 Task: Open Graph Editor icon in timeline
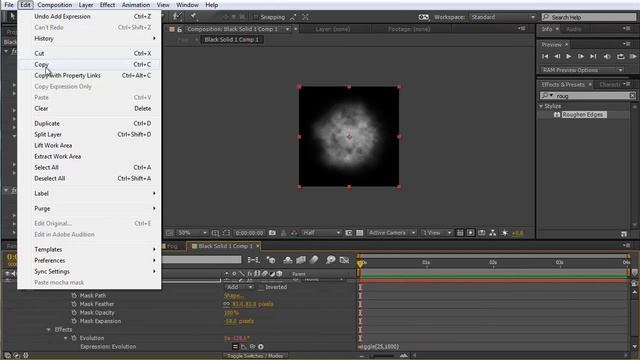click(x=344, y=260)
